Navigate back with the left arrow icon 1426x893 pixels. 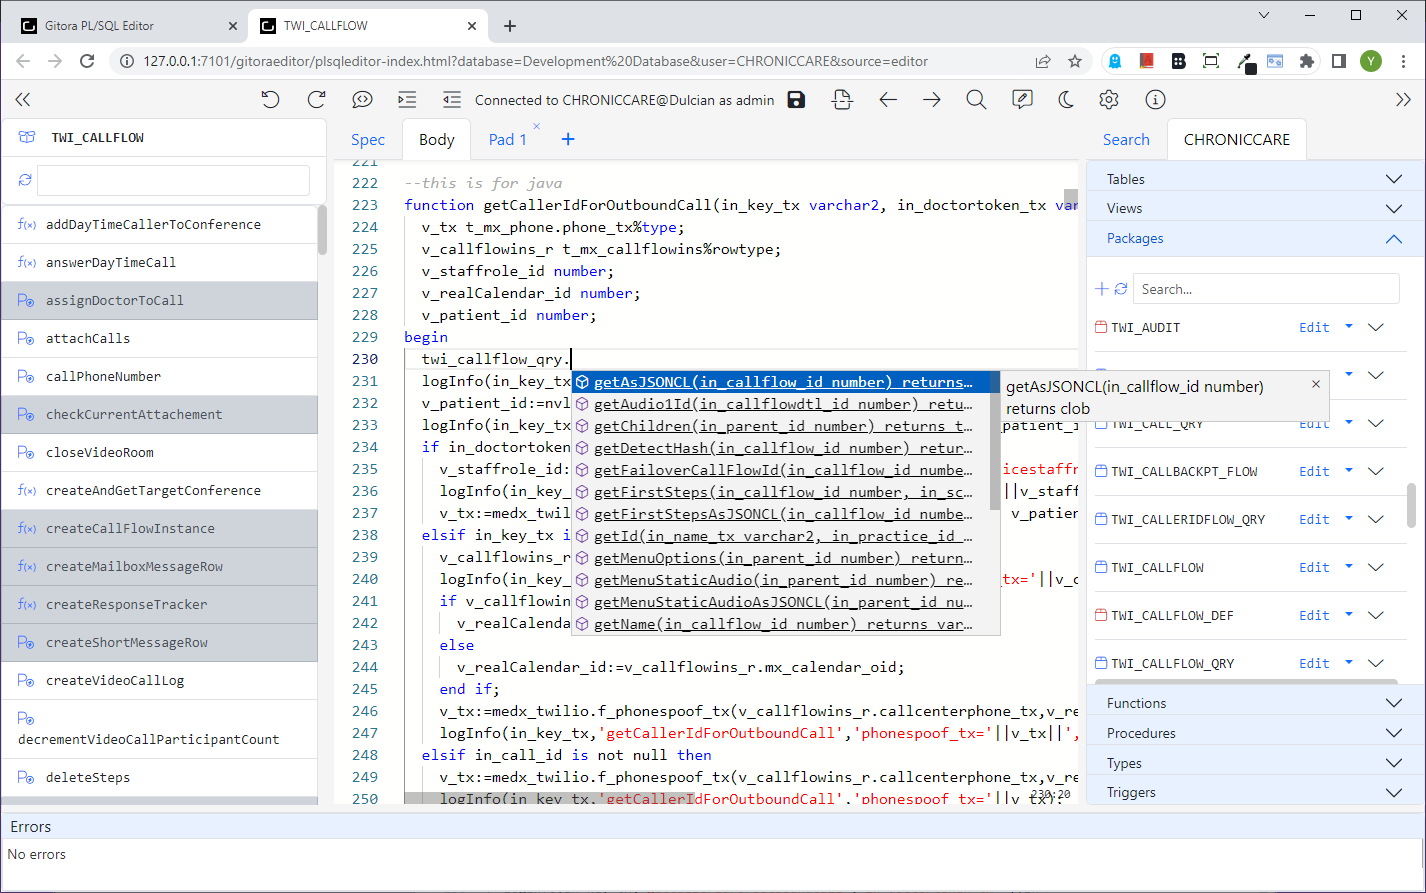(886, 99)
